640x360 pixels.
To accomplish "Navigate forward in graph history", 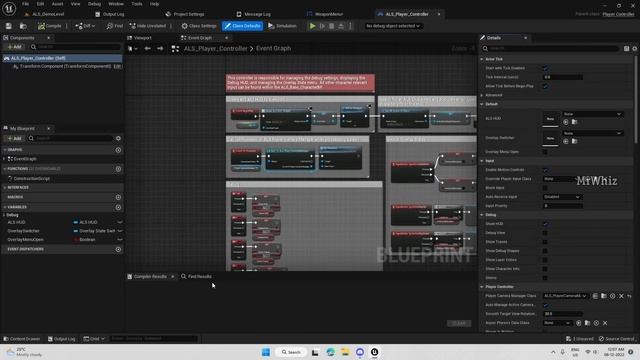I will (x=160, y=49).
